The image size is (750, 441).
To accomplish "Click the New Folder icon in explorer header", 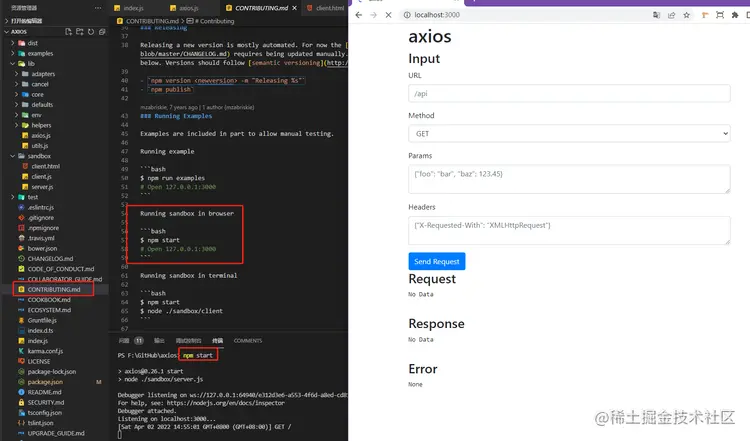I will (x=79, y=32).
